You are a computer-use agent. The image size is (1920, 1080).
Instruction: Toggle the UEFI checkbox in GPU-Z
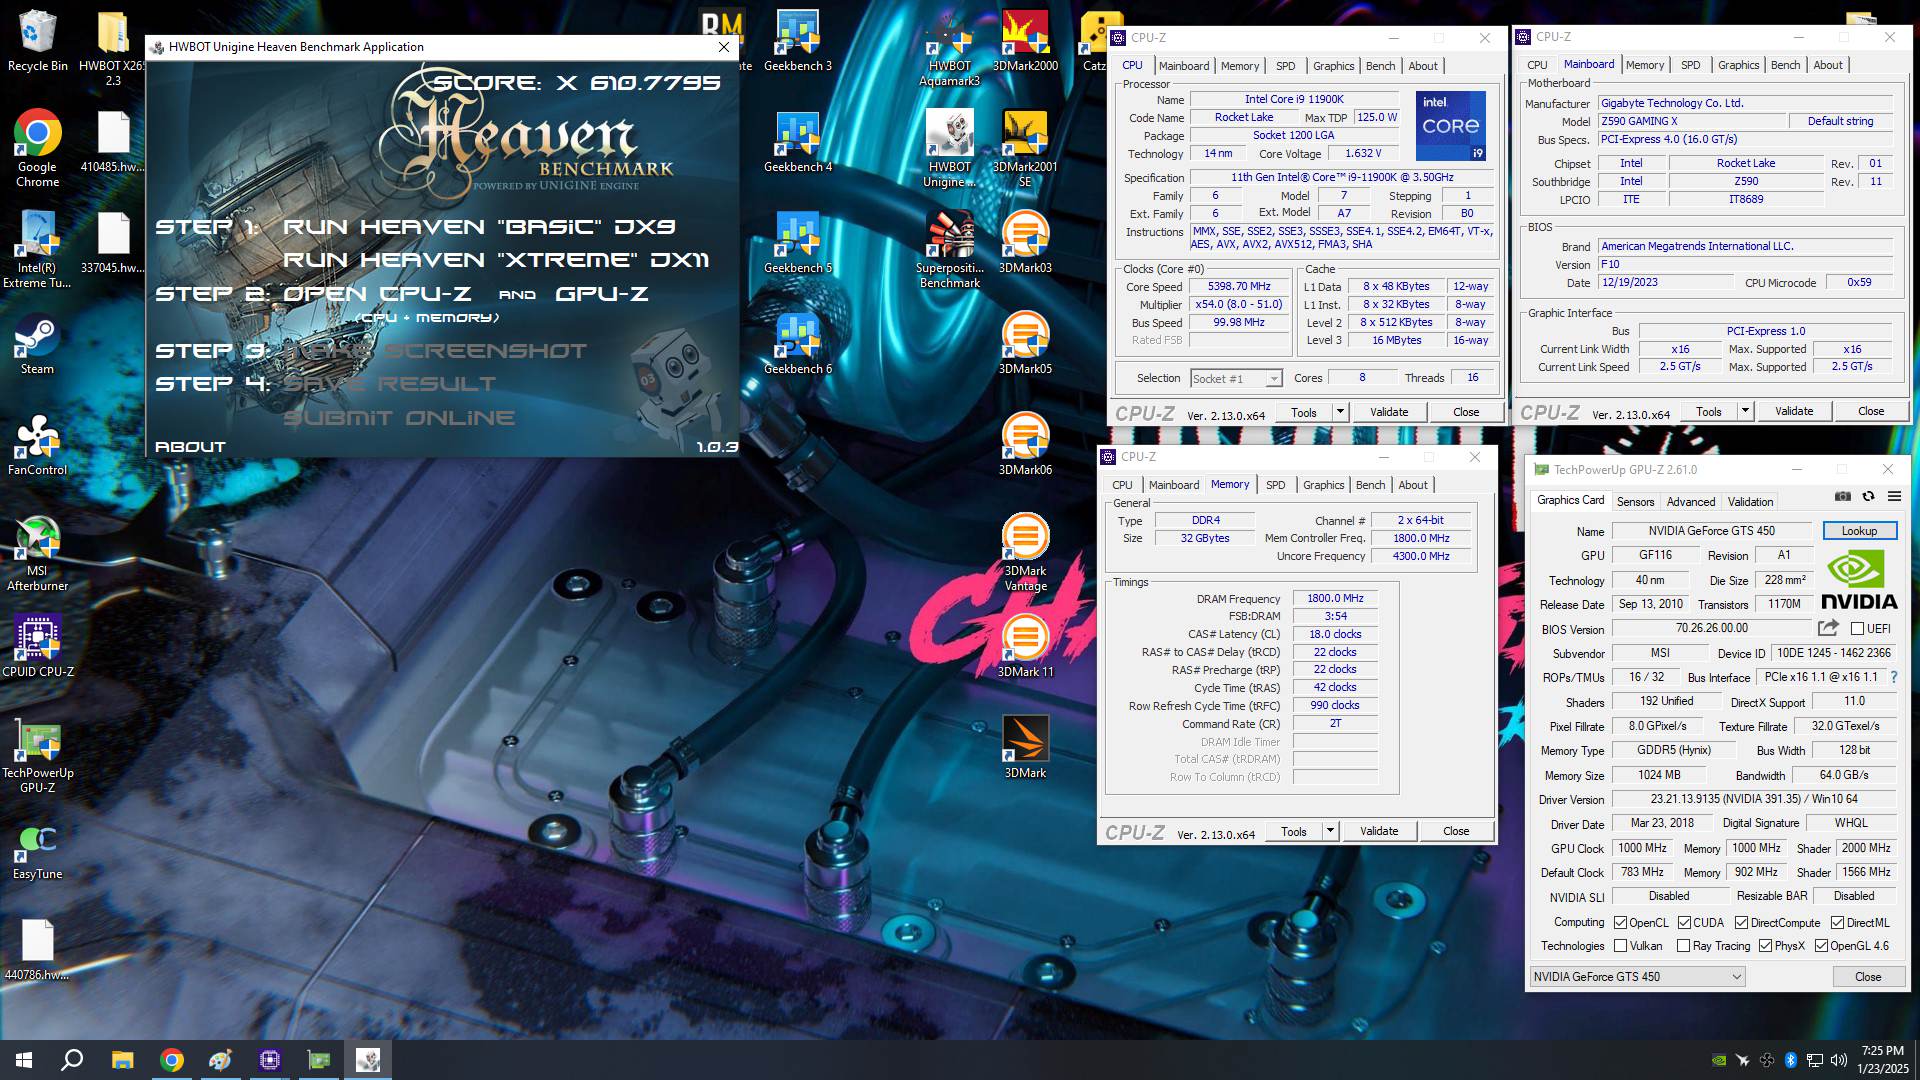tap(1857, 629)
